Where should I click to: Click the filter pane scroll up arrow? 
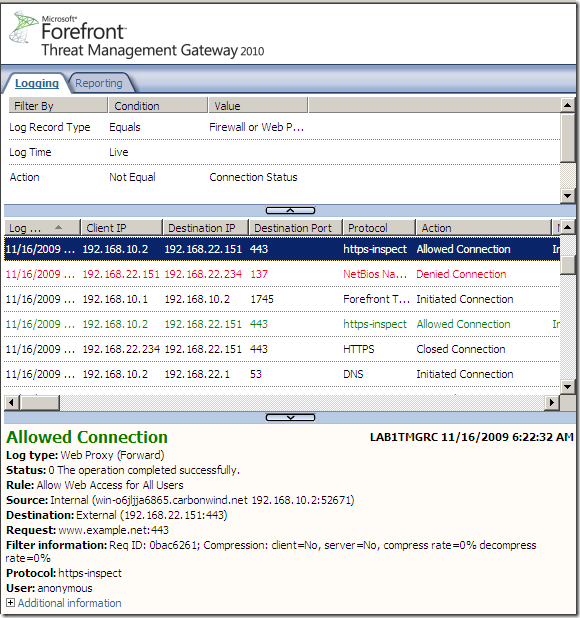click(x=567, y=105)
